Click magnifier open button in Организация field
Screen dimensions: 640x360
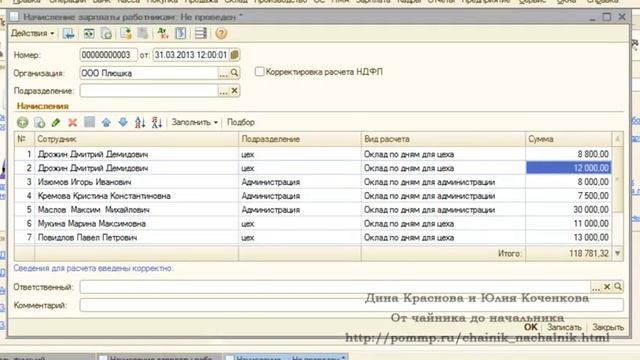[x=234, y=73]
